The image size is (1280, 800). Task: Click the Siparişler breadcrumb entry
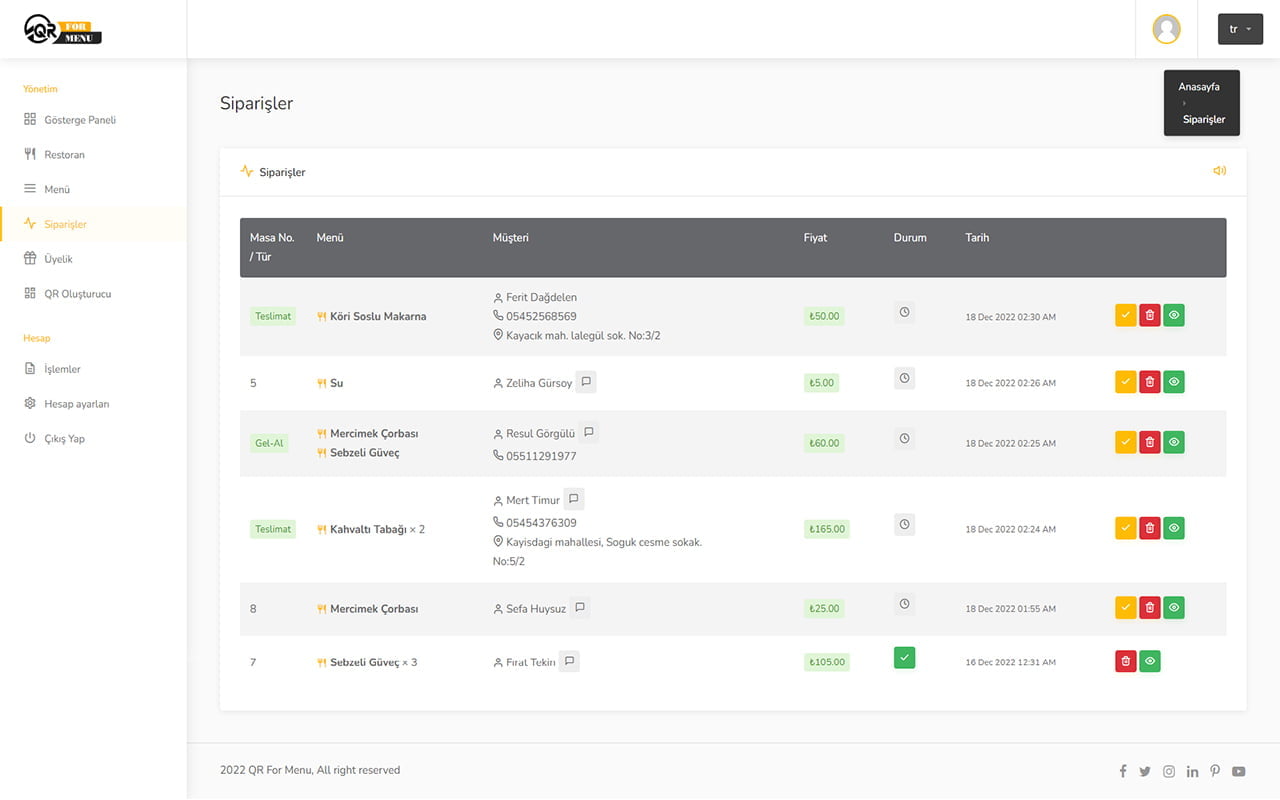click(1204, 119)
